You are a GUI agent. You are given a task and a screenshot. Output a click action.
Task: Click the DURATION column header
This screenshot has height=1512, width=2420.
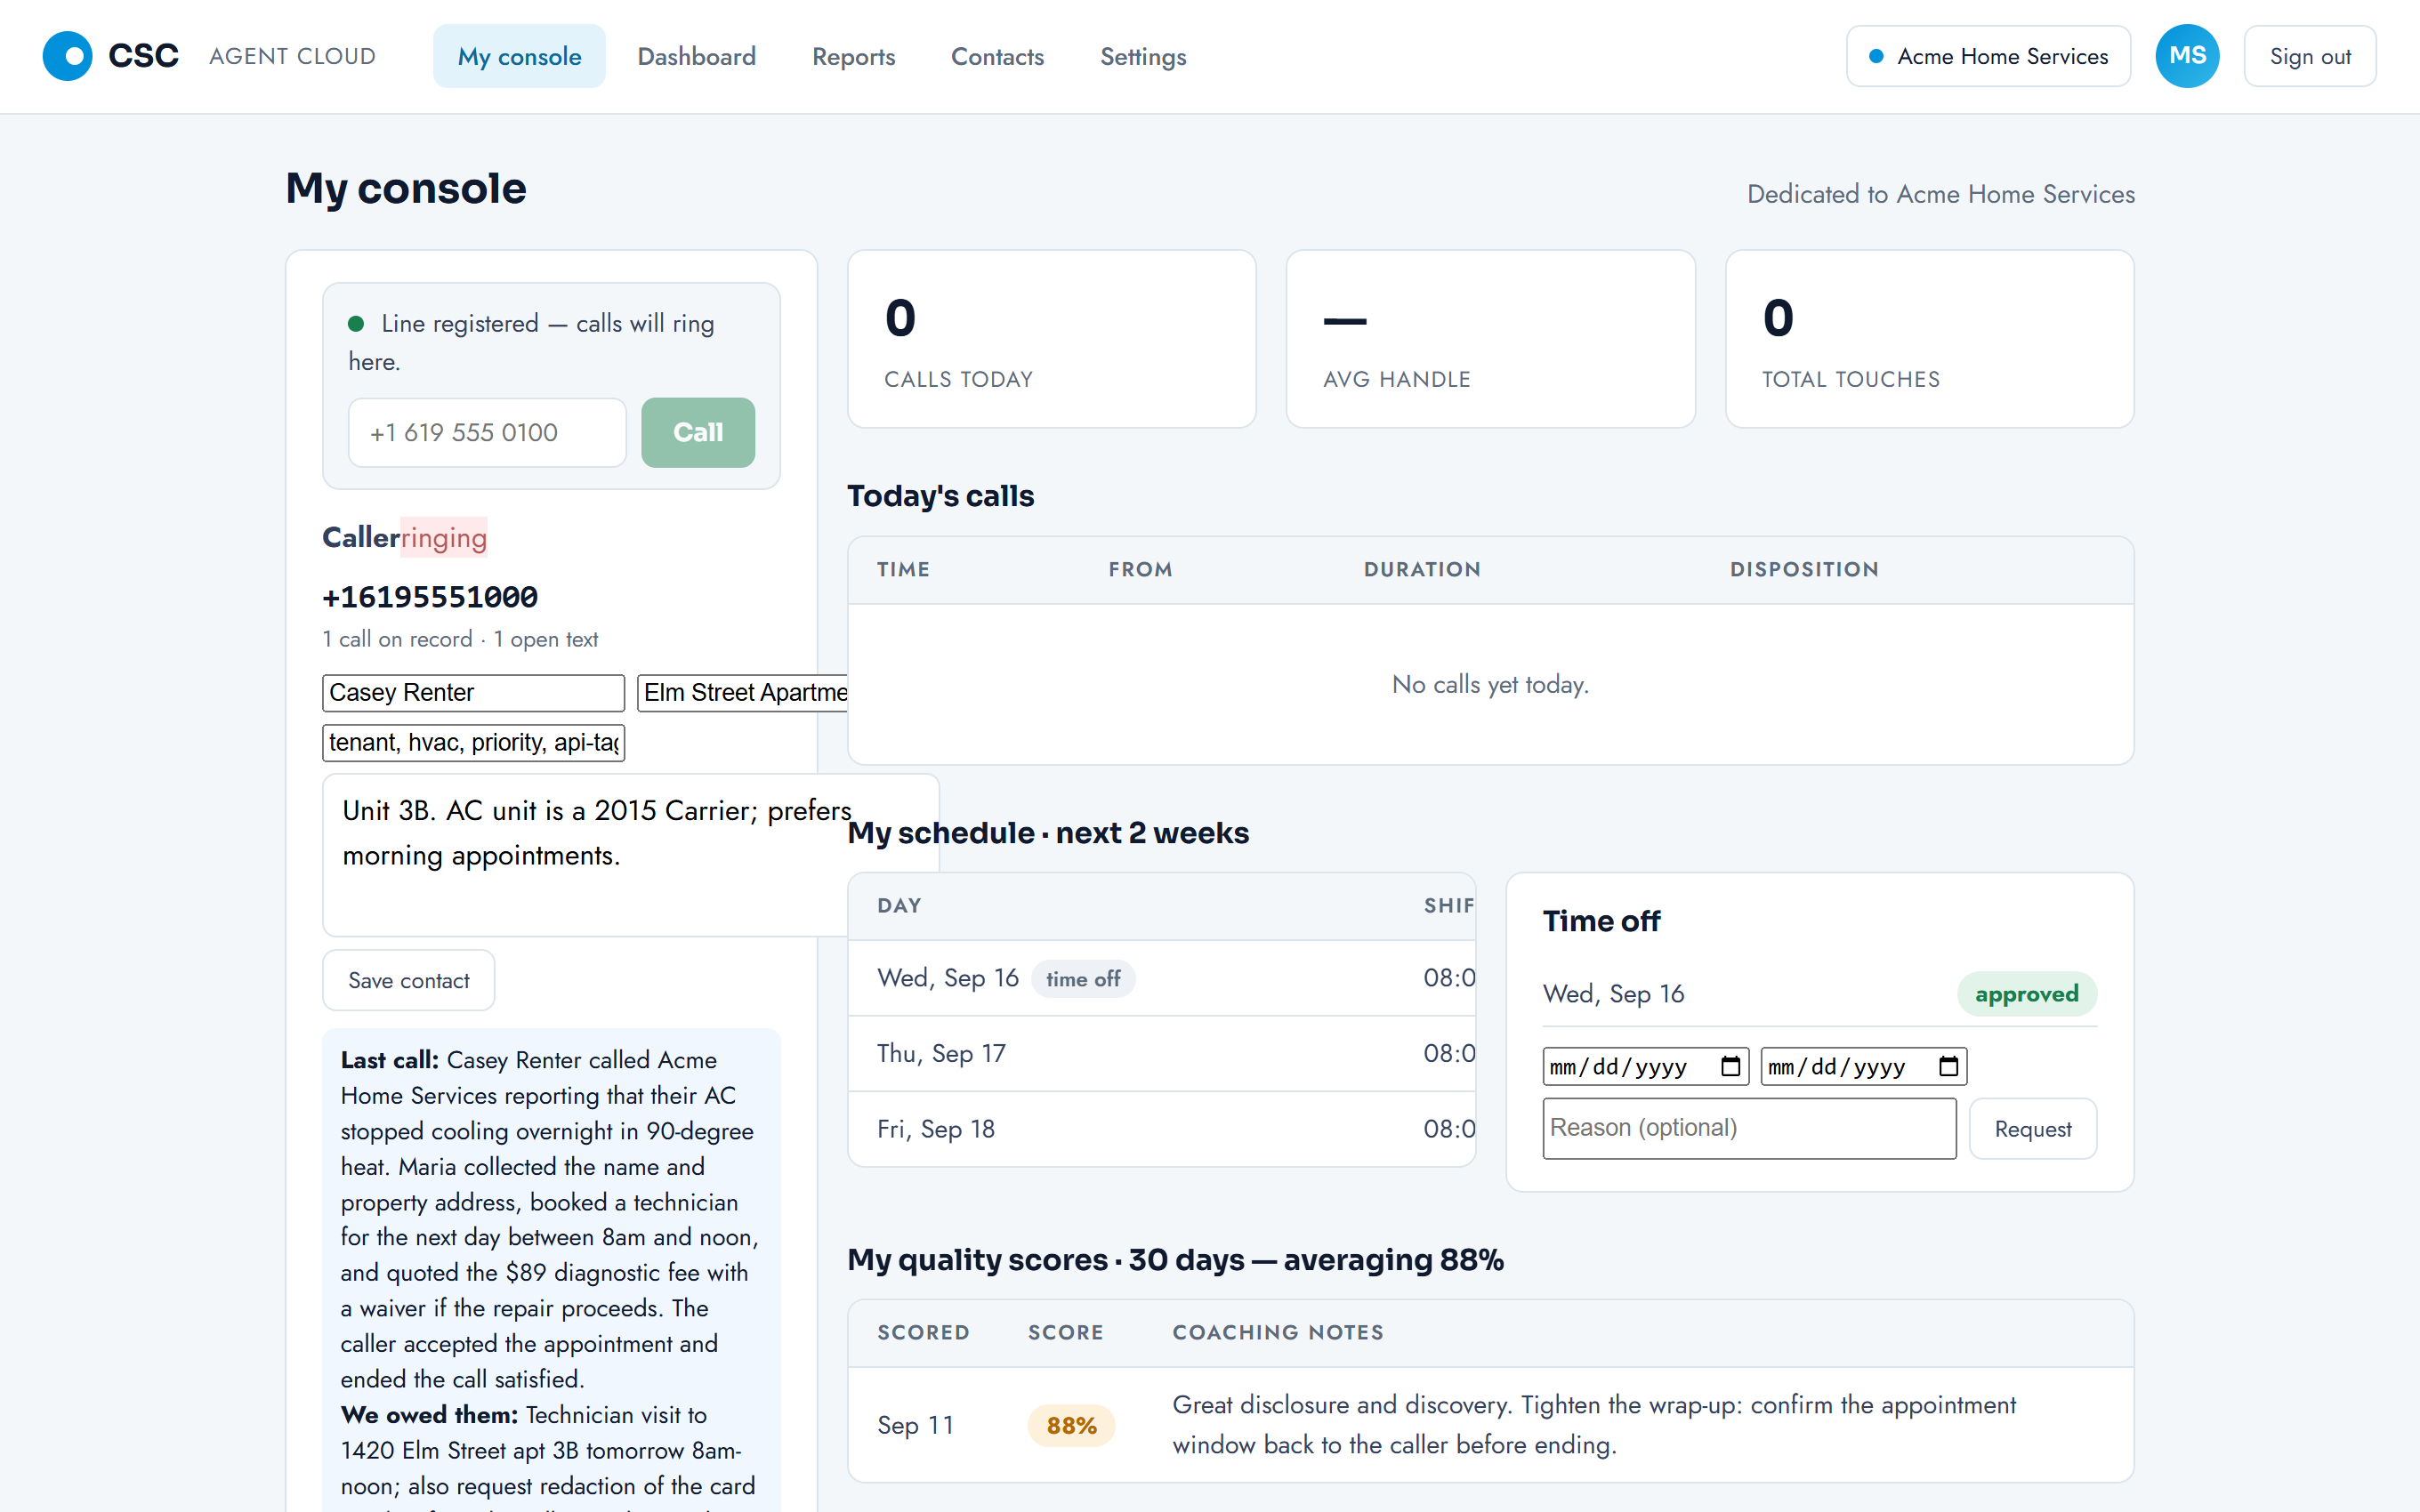(x=1422, y=569)
